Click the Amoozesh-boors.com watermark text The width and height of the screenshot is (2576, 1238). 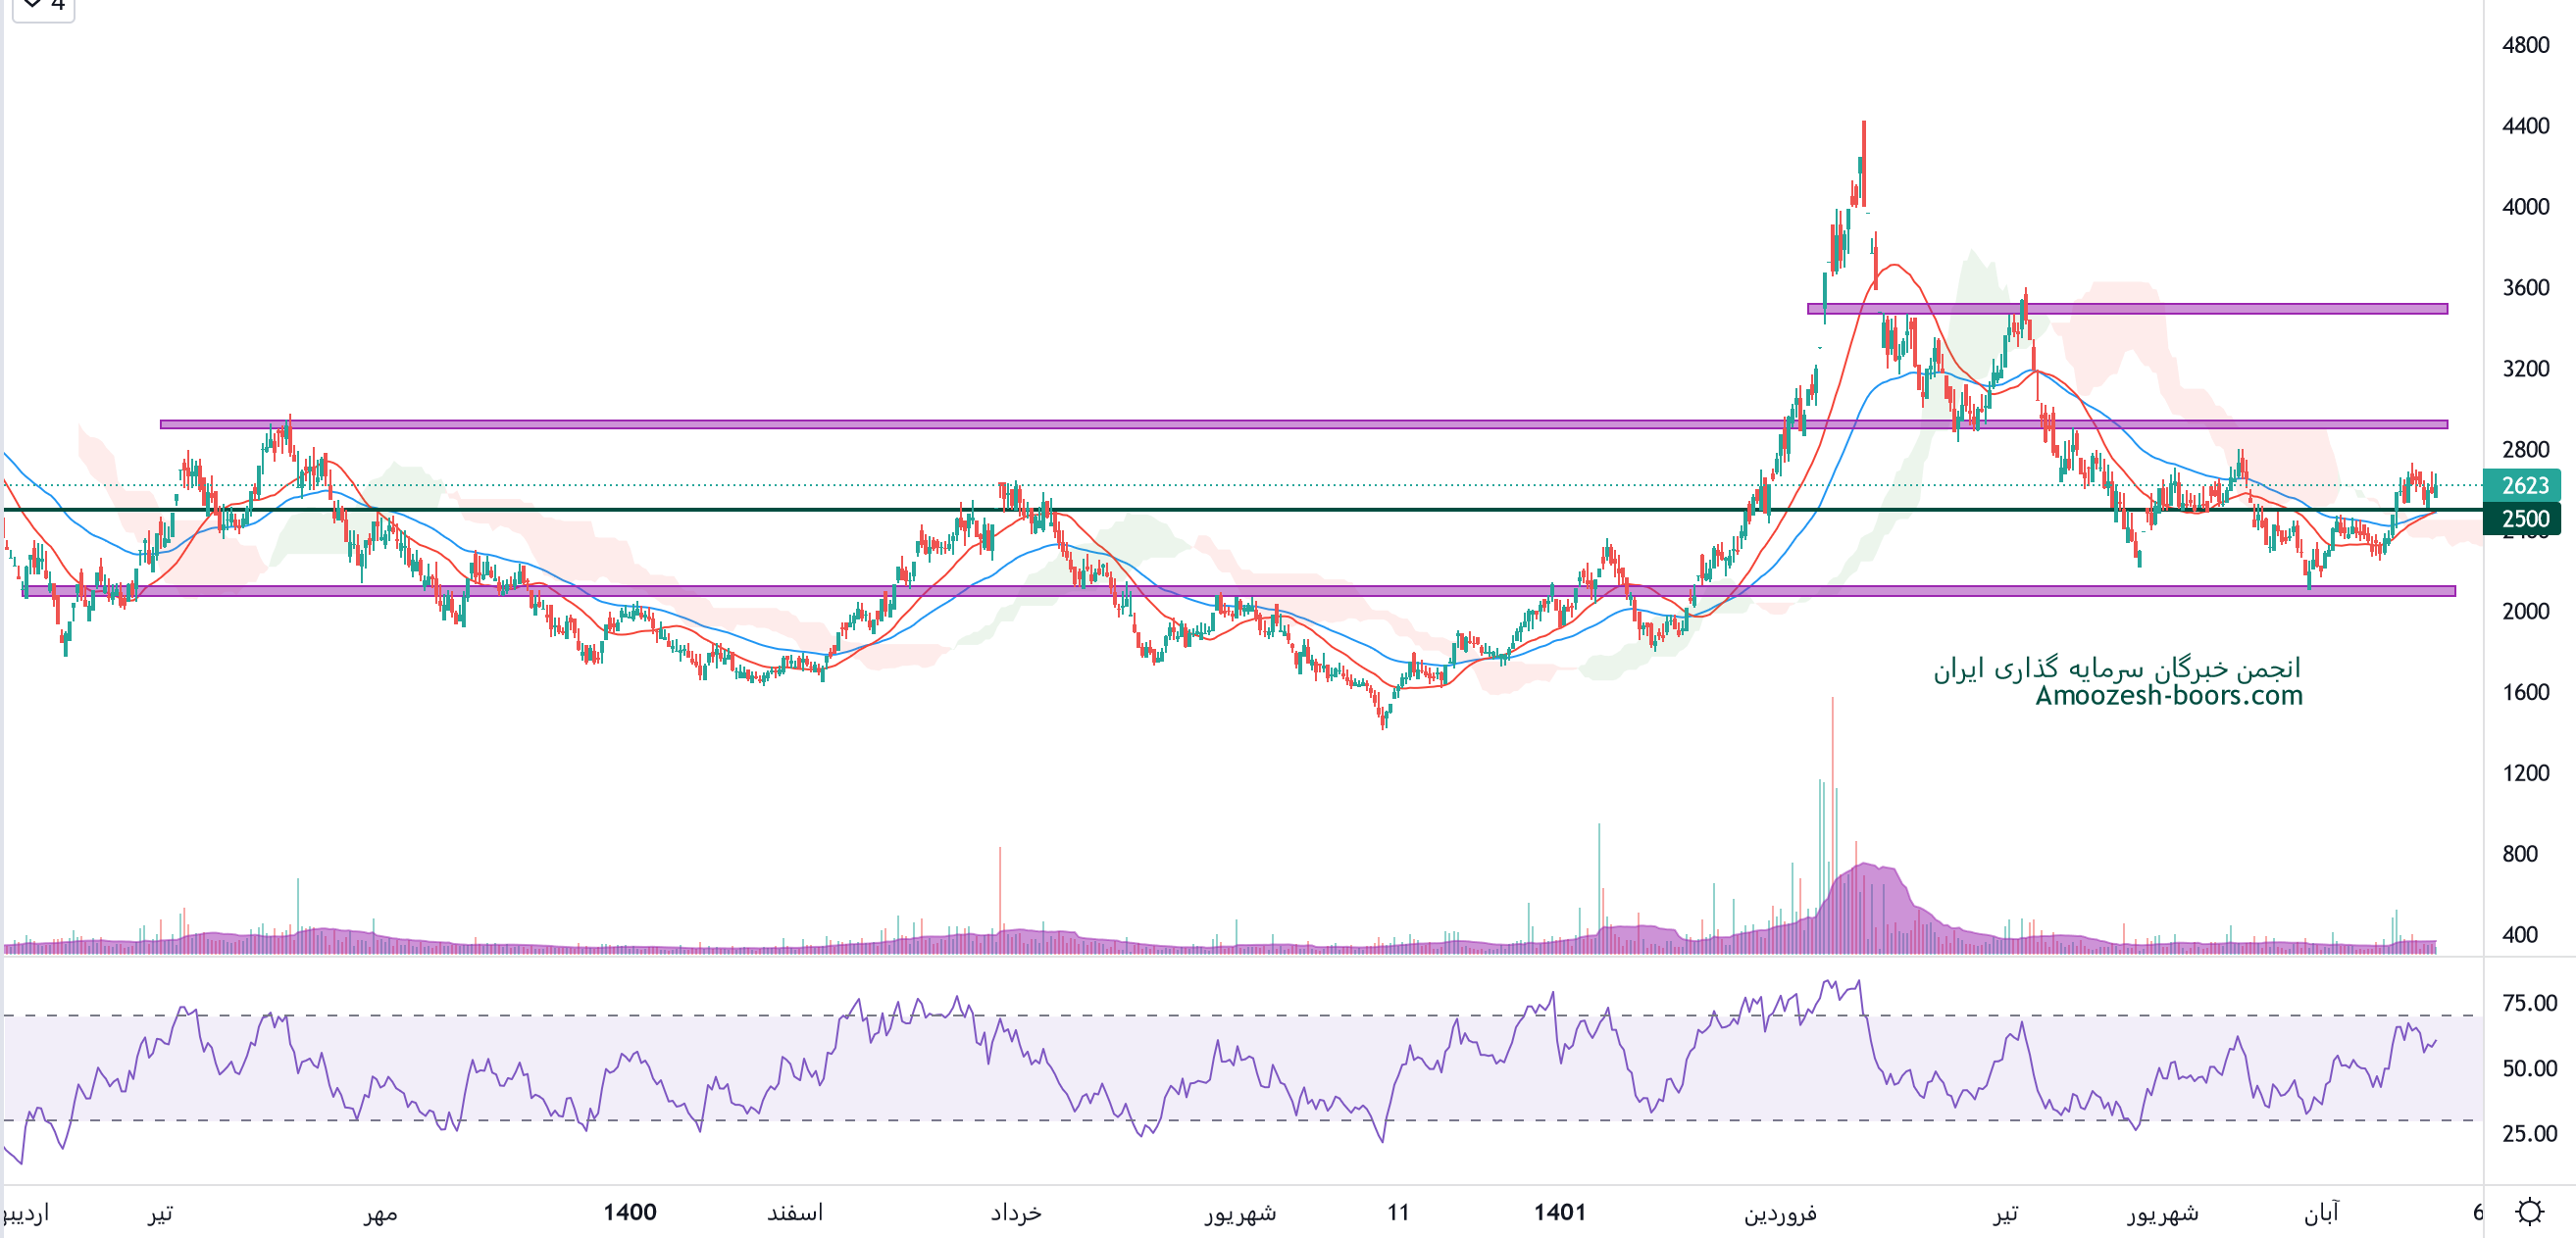coord(2168,695)
